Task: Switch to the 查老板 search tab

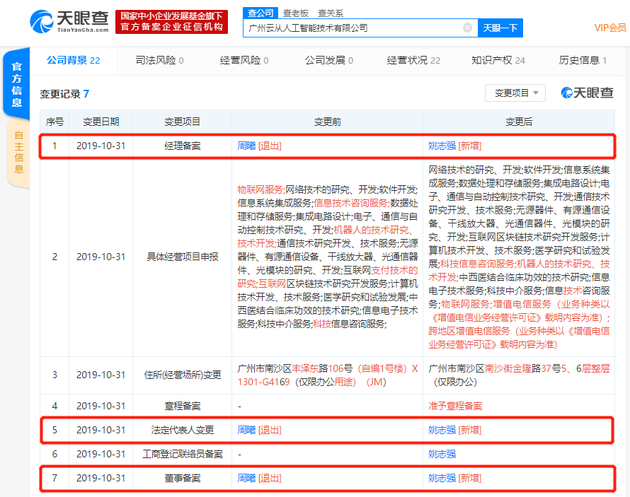Action: (x=296, y=13)
